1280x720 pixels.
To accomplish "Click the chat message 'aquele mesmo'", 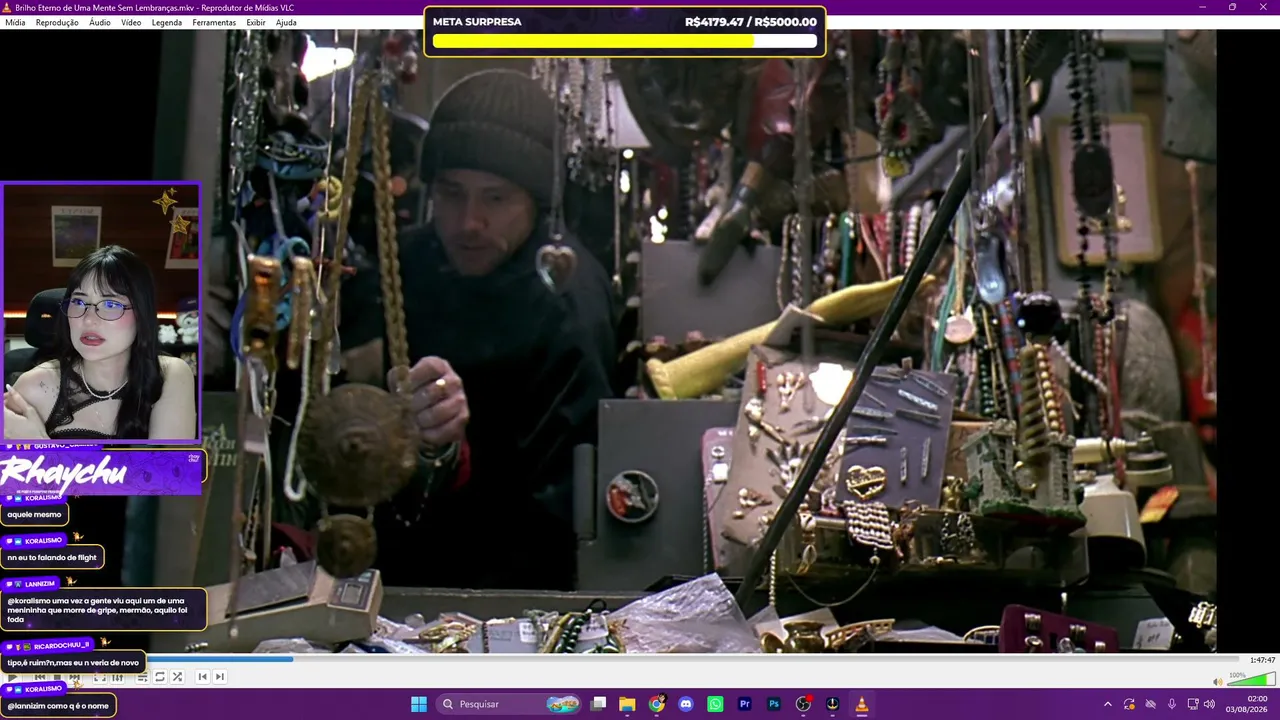I will [x=34, y=514].
